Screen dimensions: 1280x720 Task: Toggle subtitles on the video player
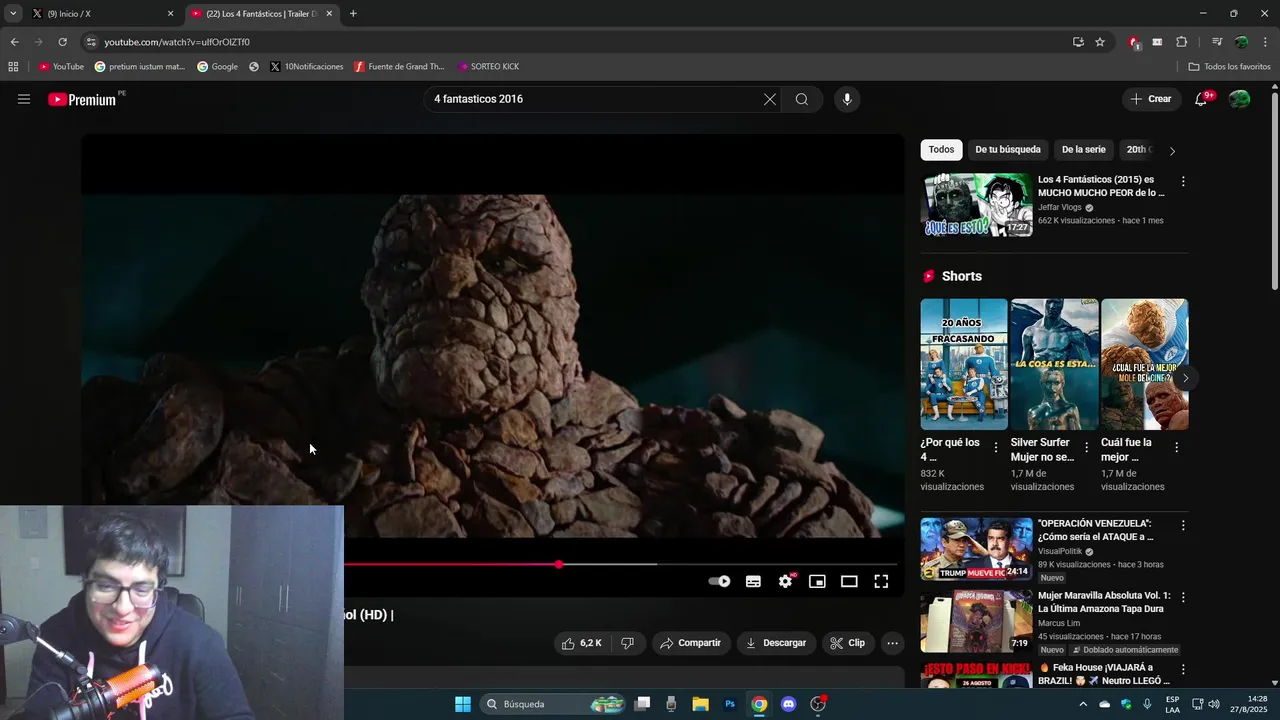tap(753, 581)
